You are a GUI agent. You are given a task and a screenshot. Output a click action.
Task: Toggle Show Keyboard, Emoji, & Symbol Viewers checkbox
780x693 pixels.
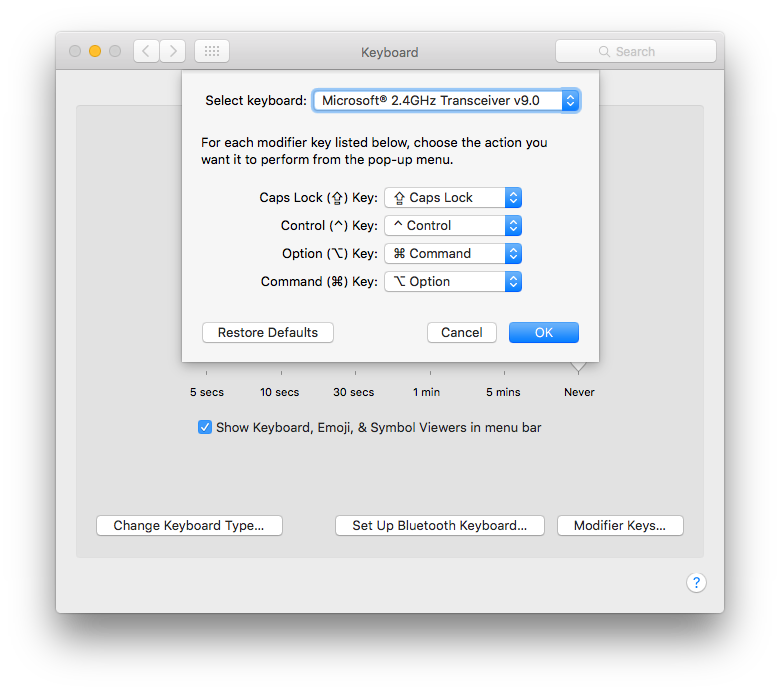tap(205, 427)
